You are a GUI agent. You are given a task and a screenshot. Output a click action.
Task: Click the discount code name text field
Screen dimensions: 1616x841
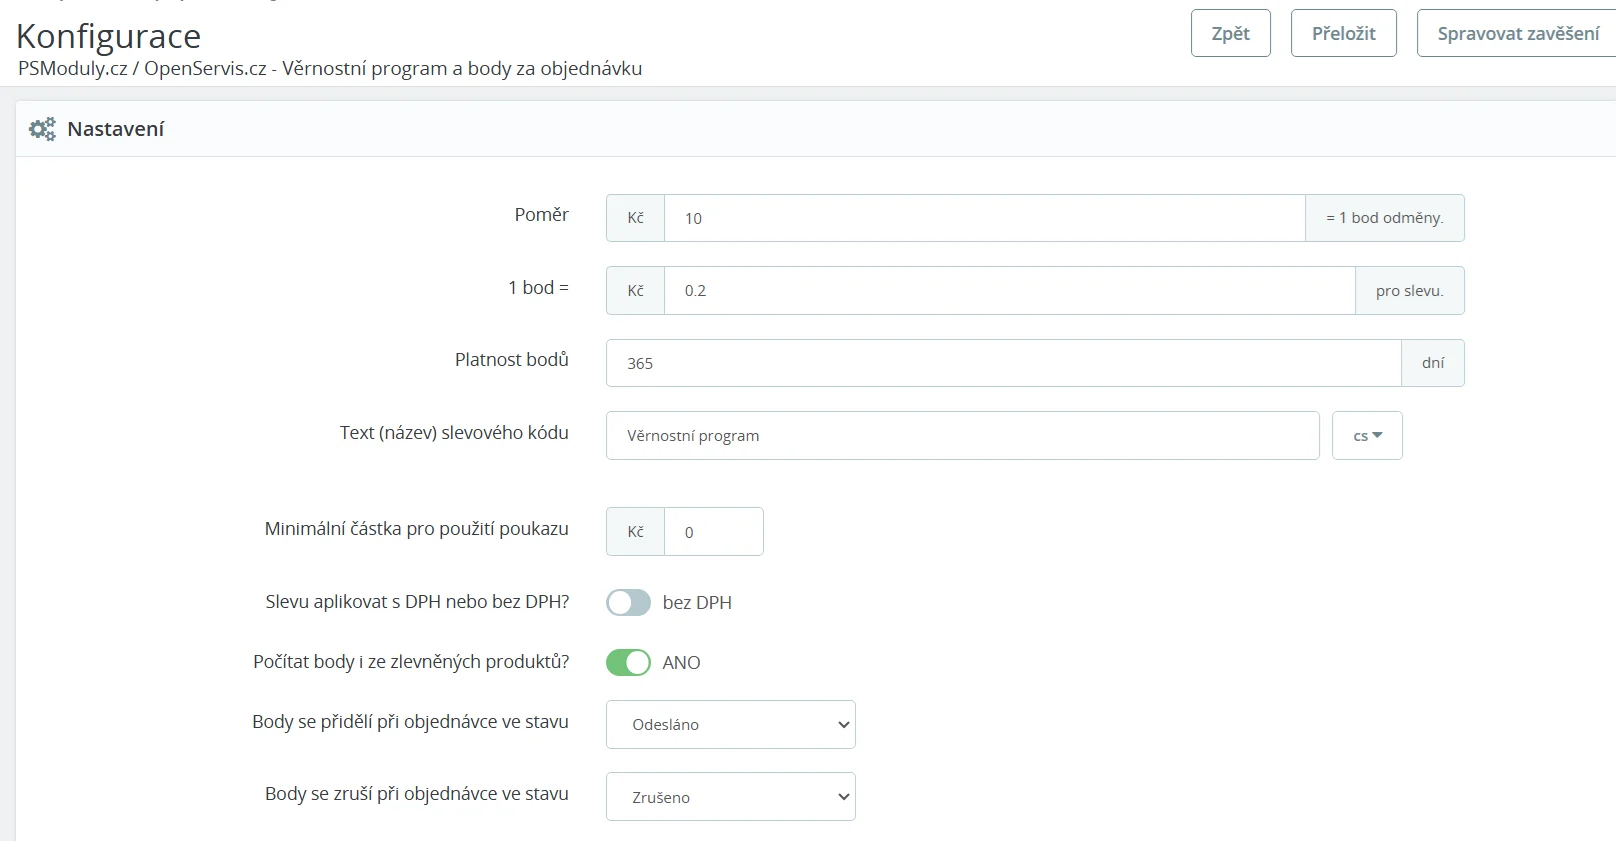[x=962, y=436]
